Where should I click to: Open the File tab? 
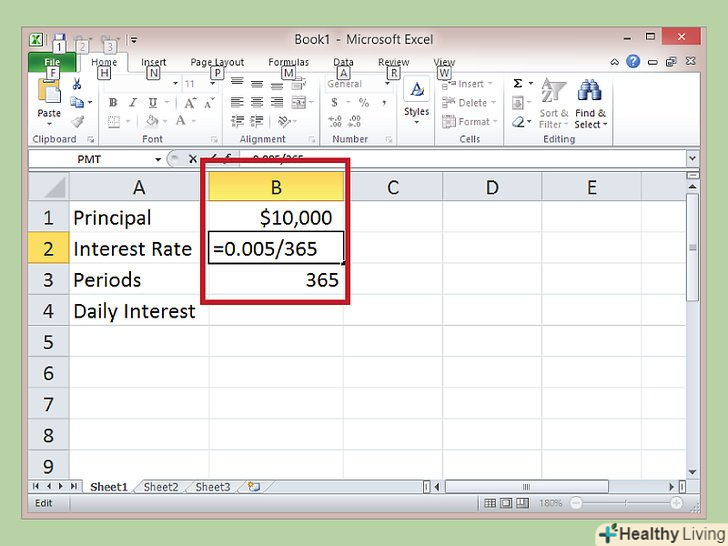[x=52, y=62]
